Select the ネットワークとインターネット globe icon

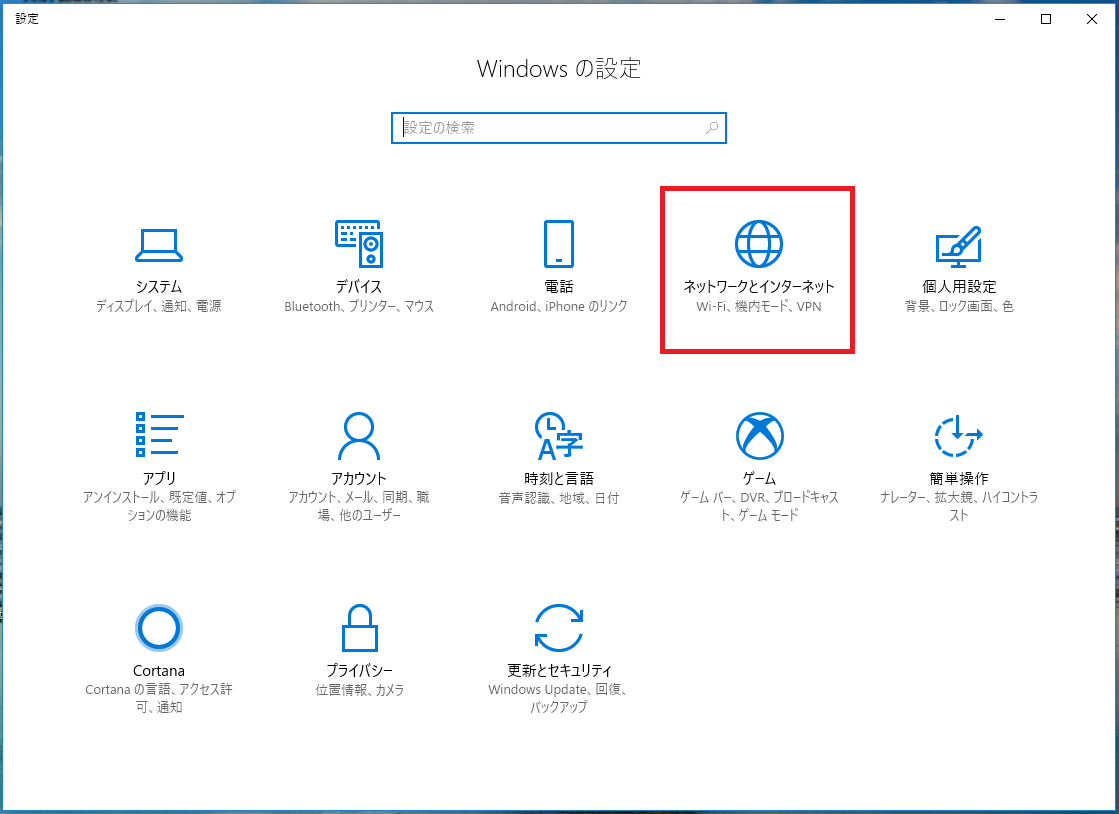pos(758,243)
